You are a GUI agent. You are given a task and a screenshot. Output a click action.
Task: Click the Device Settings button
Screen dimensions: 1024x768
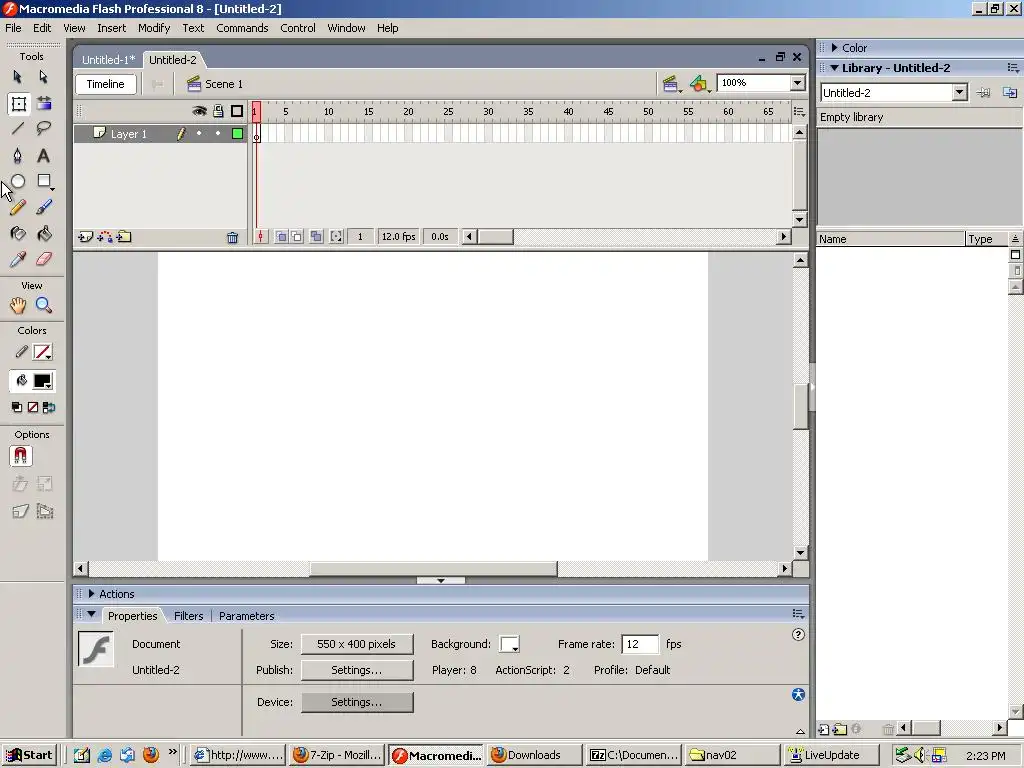(357, 702)
